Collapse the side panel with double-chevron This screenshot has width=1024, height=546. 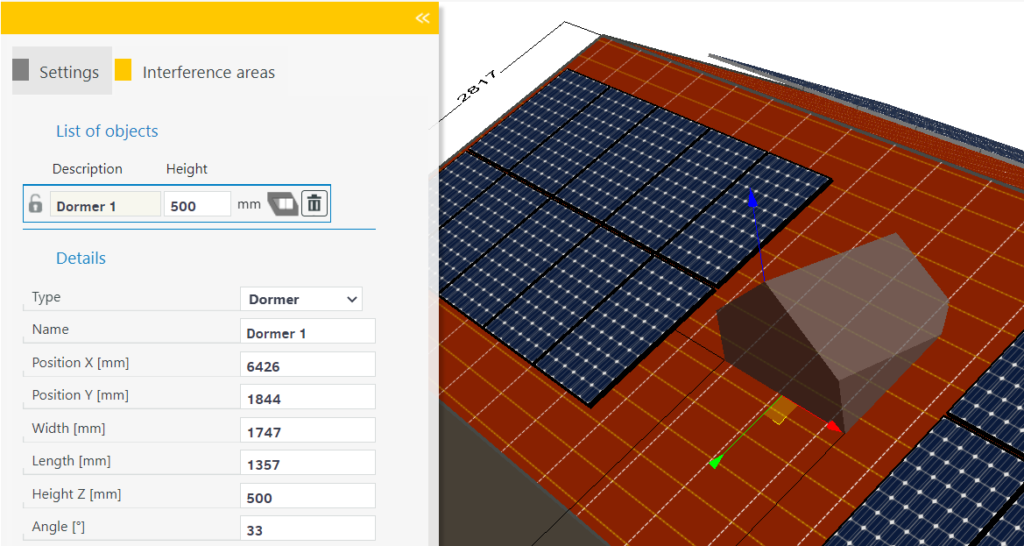click(422, 18)
